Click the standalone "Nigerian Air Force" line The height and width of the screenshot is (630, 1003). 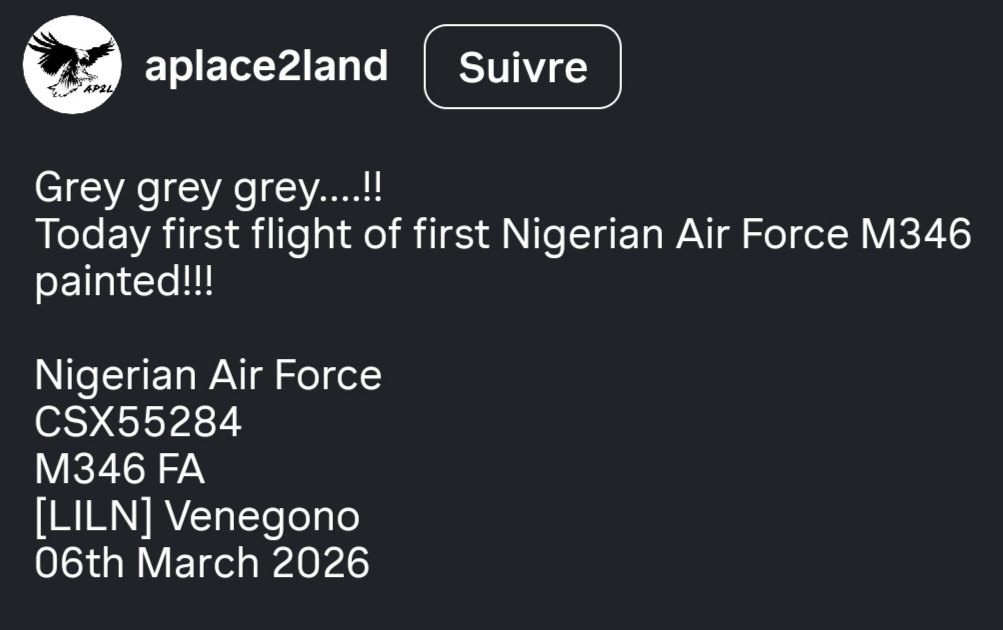[x=208, y=376]
